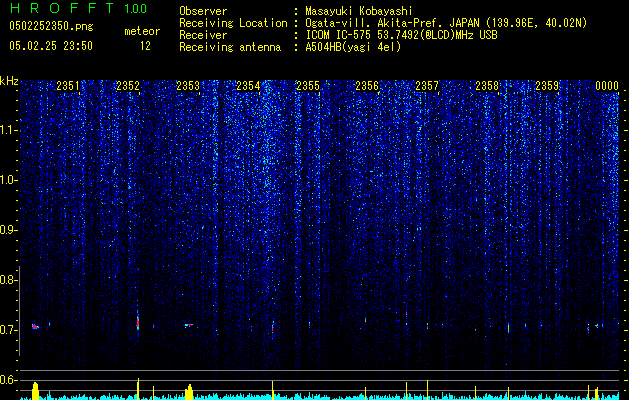Click the 2354 time marker
This screenshot has height=400, width=629.
(248, 86)
